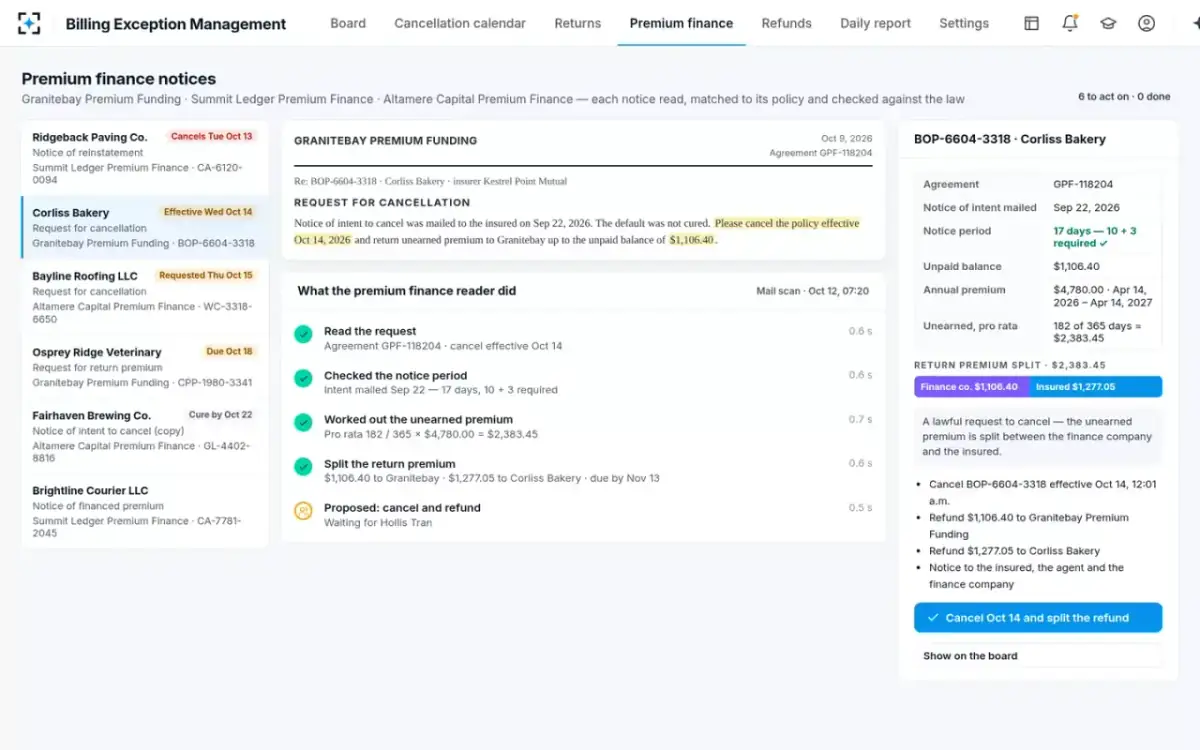Open the Cancellation calendar tab

pyautogui.click(x=460, y=23)
